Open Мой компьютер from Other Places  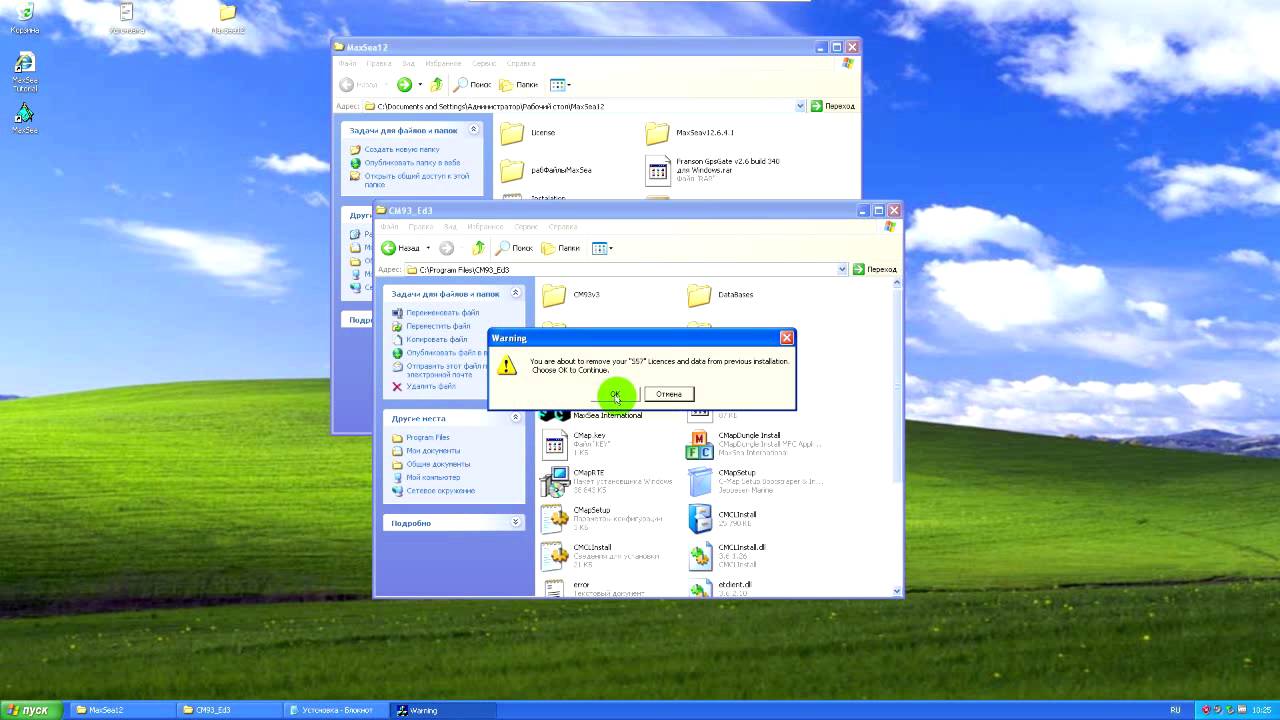pyautogui.click(x=433, y=477)
